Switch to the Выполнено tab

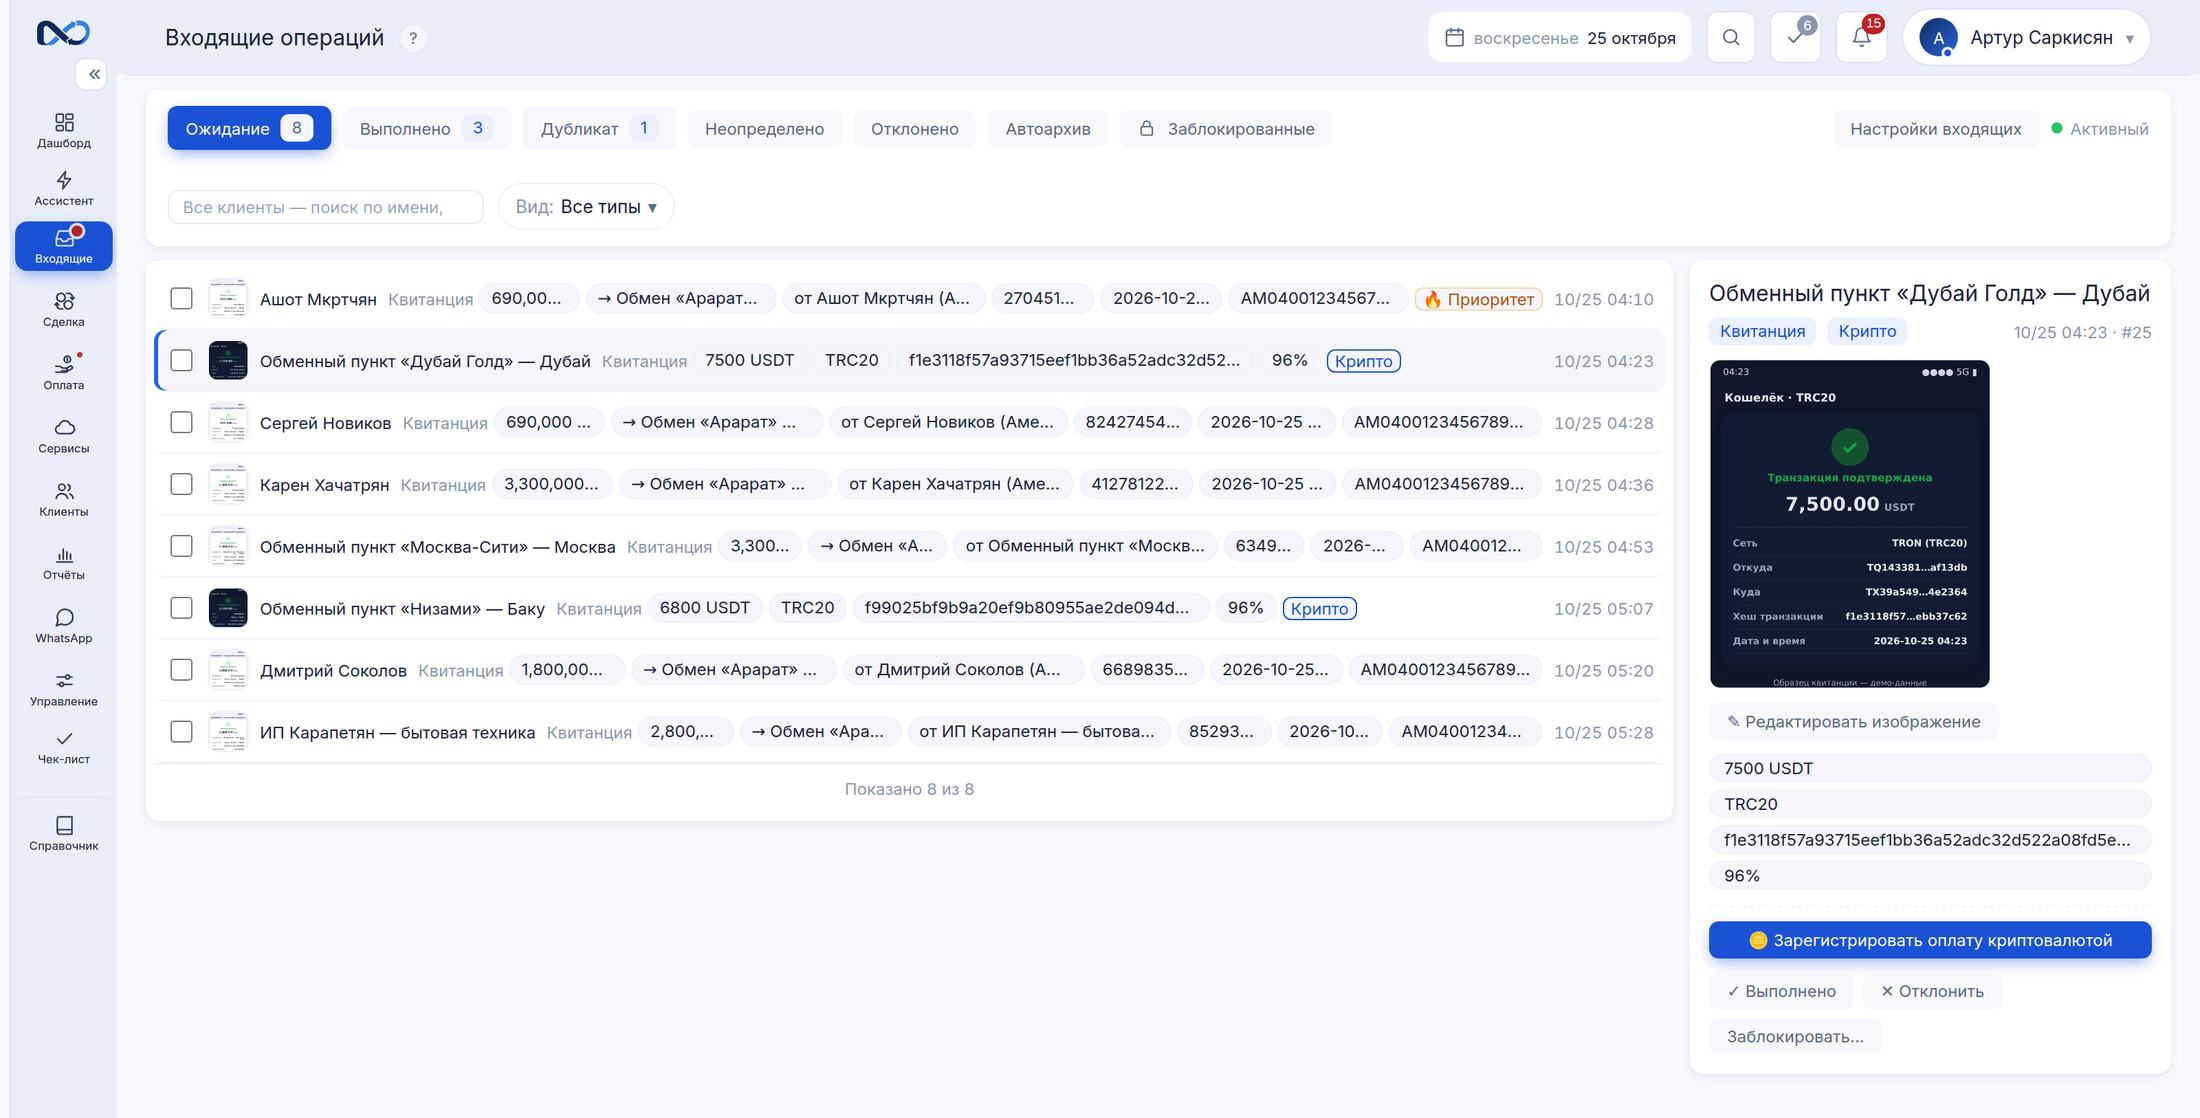426,129
